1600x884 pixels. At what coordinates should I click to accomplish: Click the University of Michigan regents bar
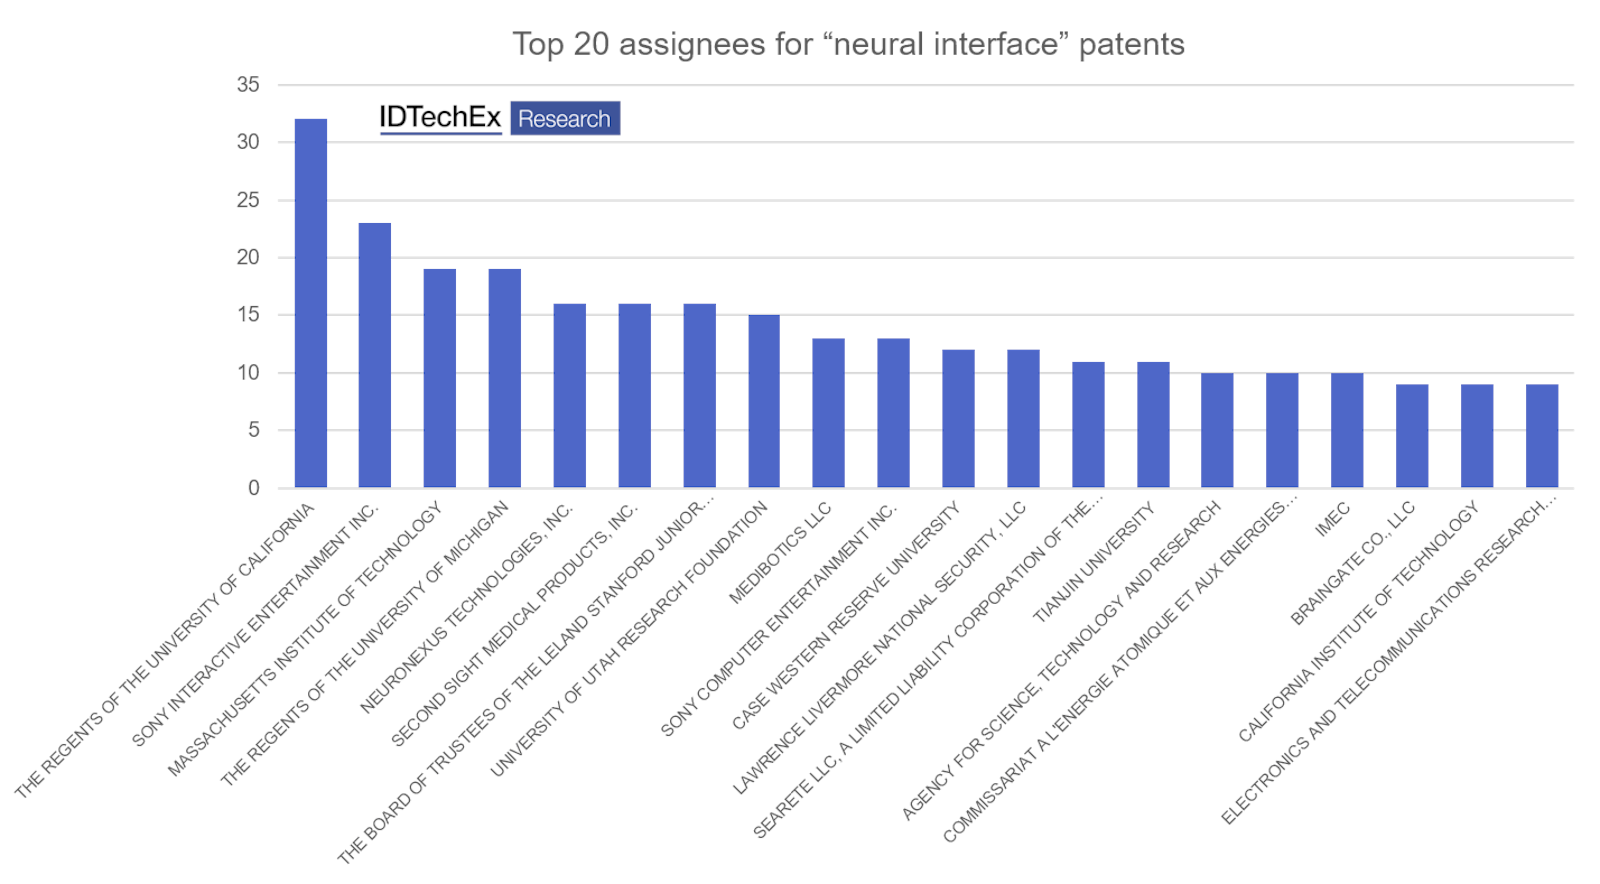pos(505,378)
